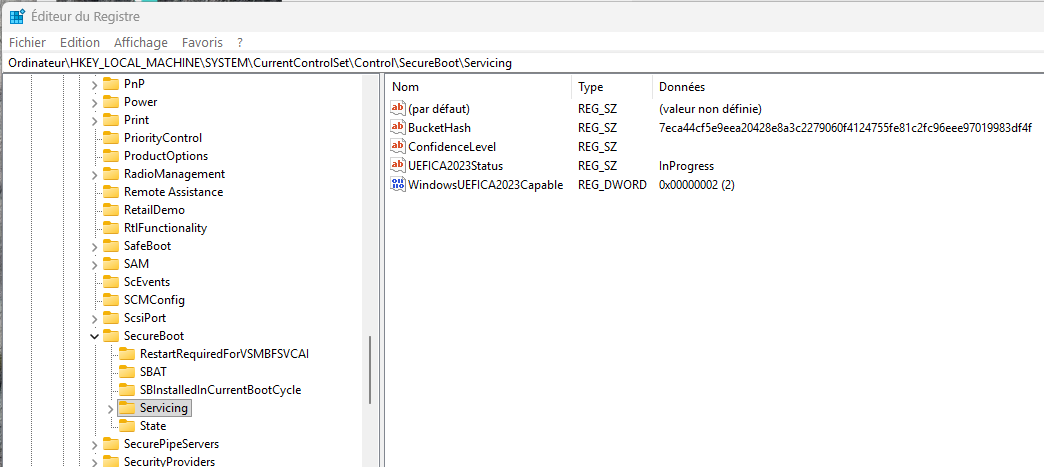Click the ConfidenceLevel string value icon
The height and width of the screenshot is (467, 1044).
point(397,147)
